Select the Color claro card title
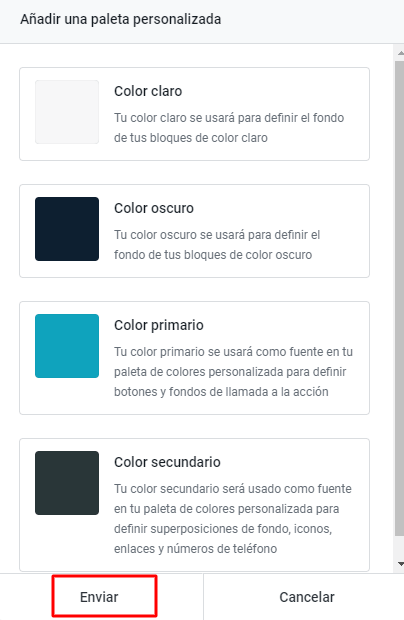 pos(148,91)
